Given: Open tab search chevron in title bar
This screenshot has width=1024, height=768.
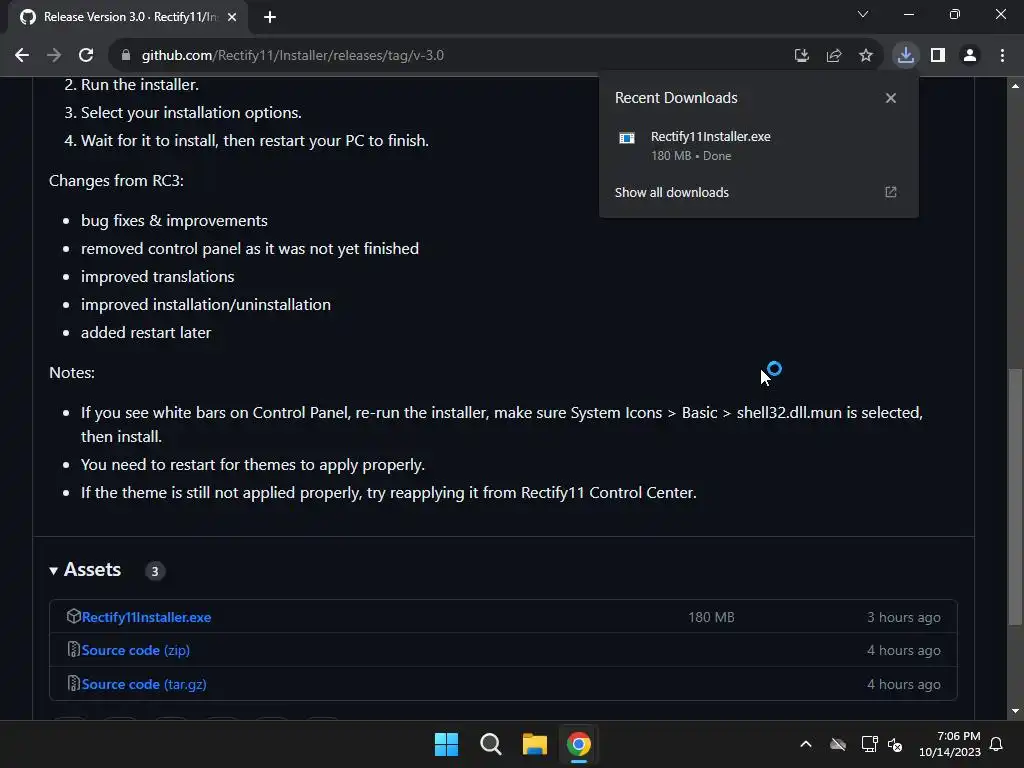Looking at the screenshot, I should 863,14.
